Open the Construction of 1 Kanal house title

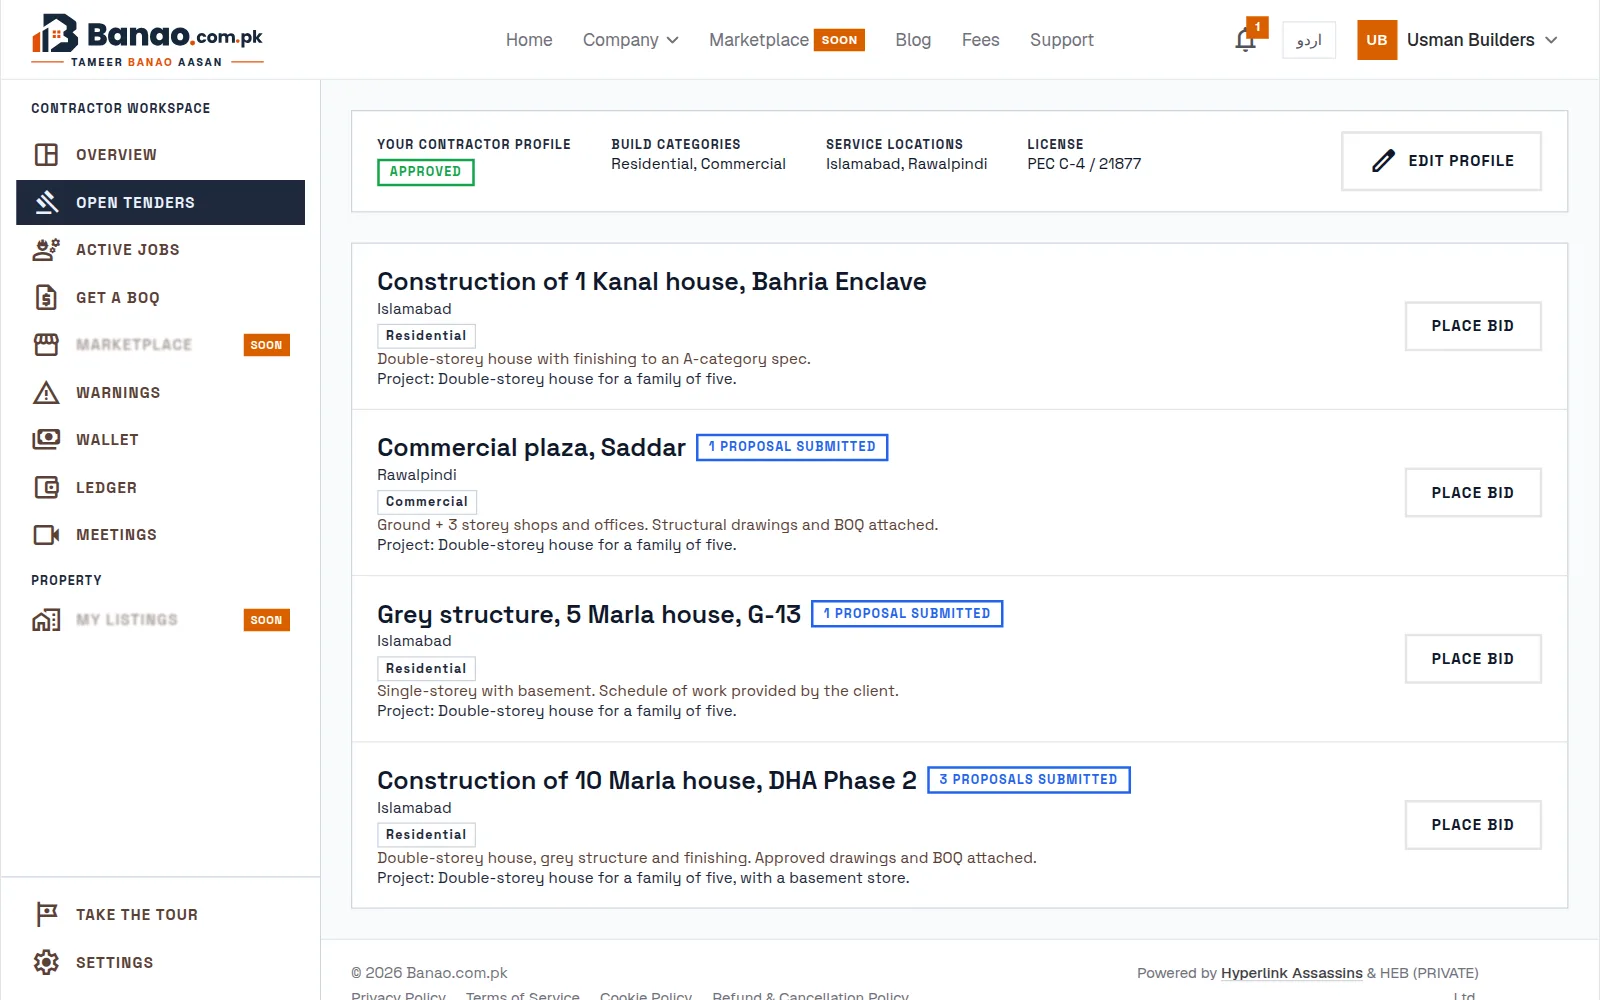pos(652,282)
